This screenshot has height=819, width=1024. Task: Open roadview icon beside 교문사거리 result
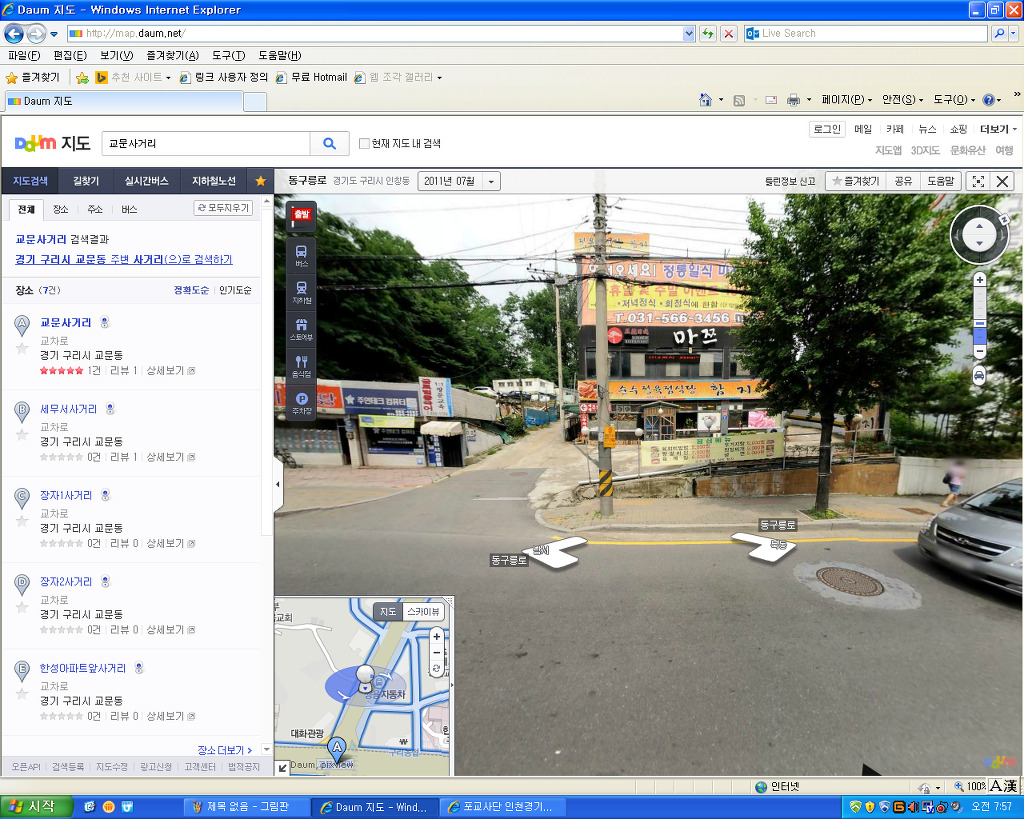click(x=104, y=322)
